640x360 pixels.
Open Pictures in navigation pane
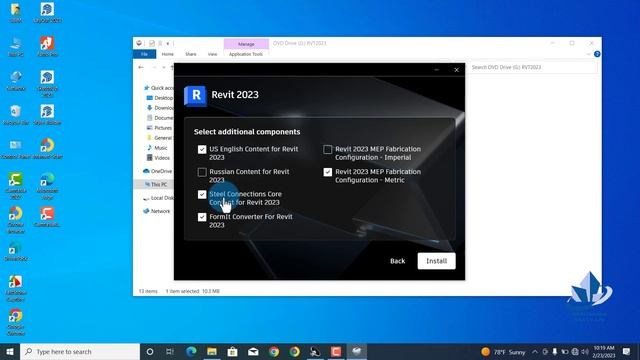[x=159, y=128]
